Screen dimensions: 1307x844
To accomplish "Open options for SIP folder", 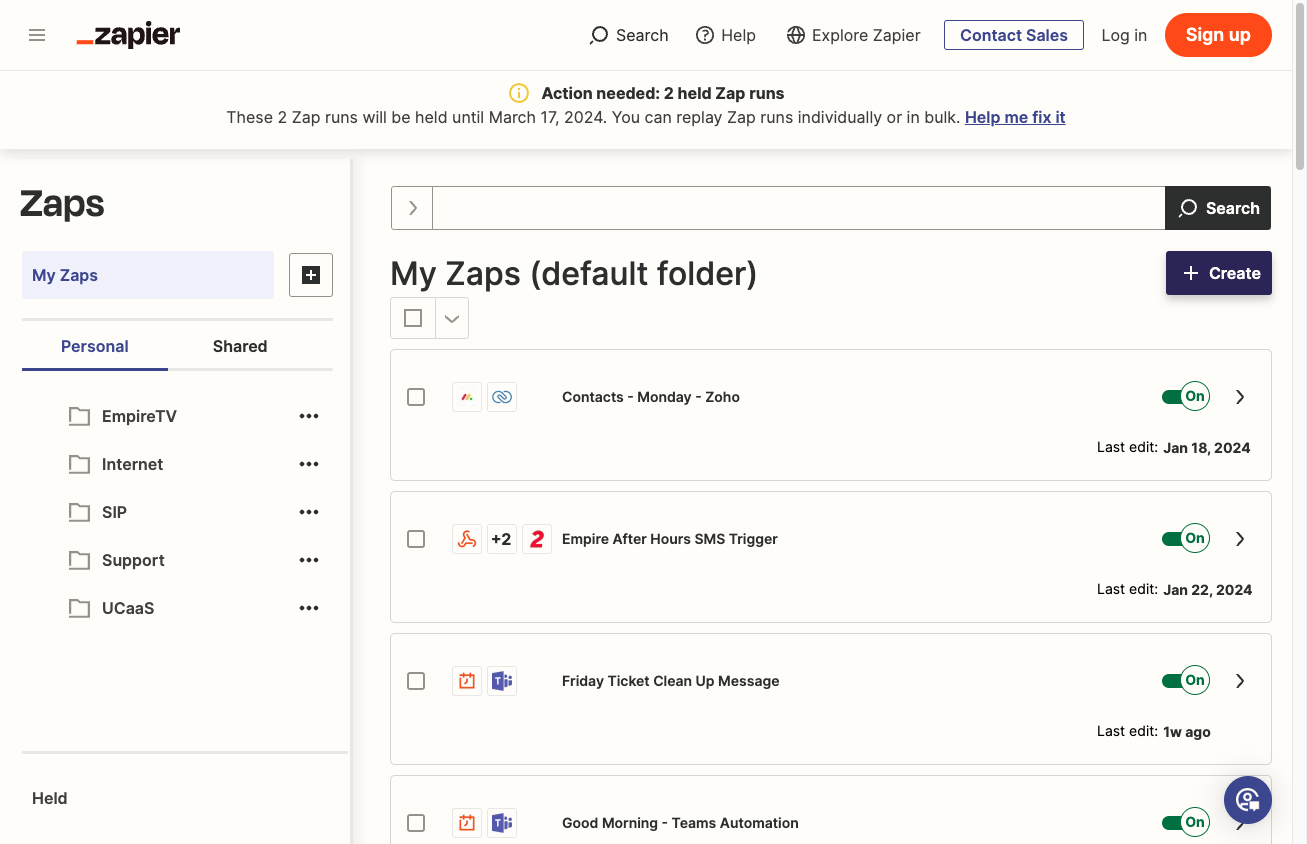I will click(309, 512).
